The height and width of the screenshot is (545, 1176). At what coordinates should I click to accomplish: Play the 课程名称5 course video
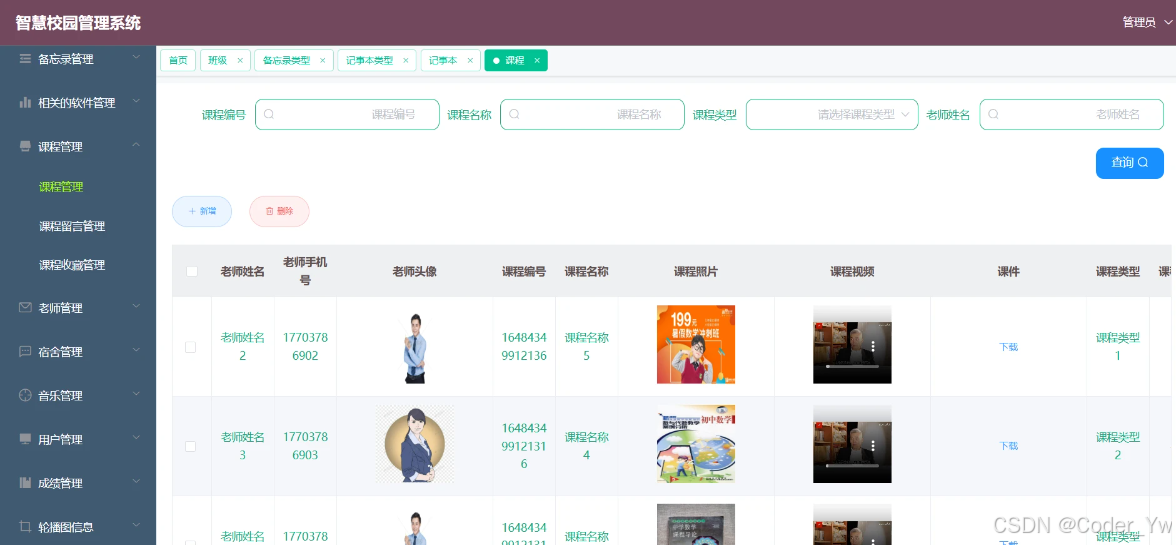852,345
